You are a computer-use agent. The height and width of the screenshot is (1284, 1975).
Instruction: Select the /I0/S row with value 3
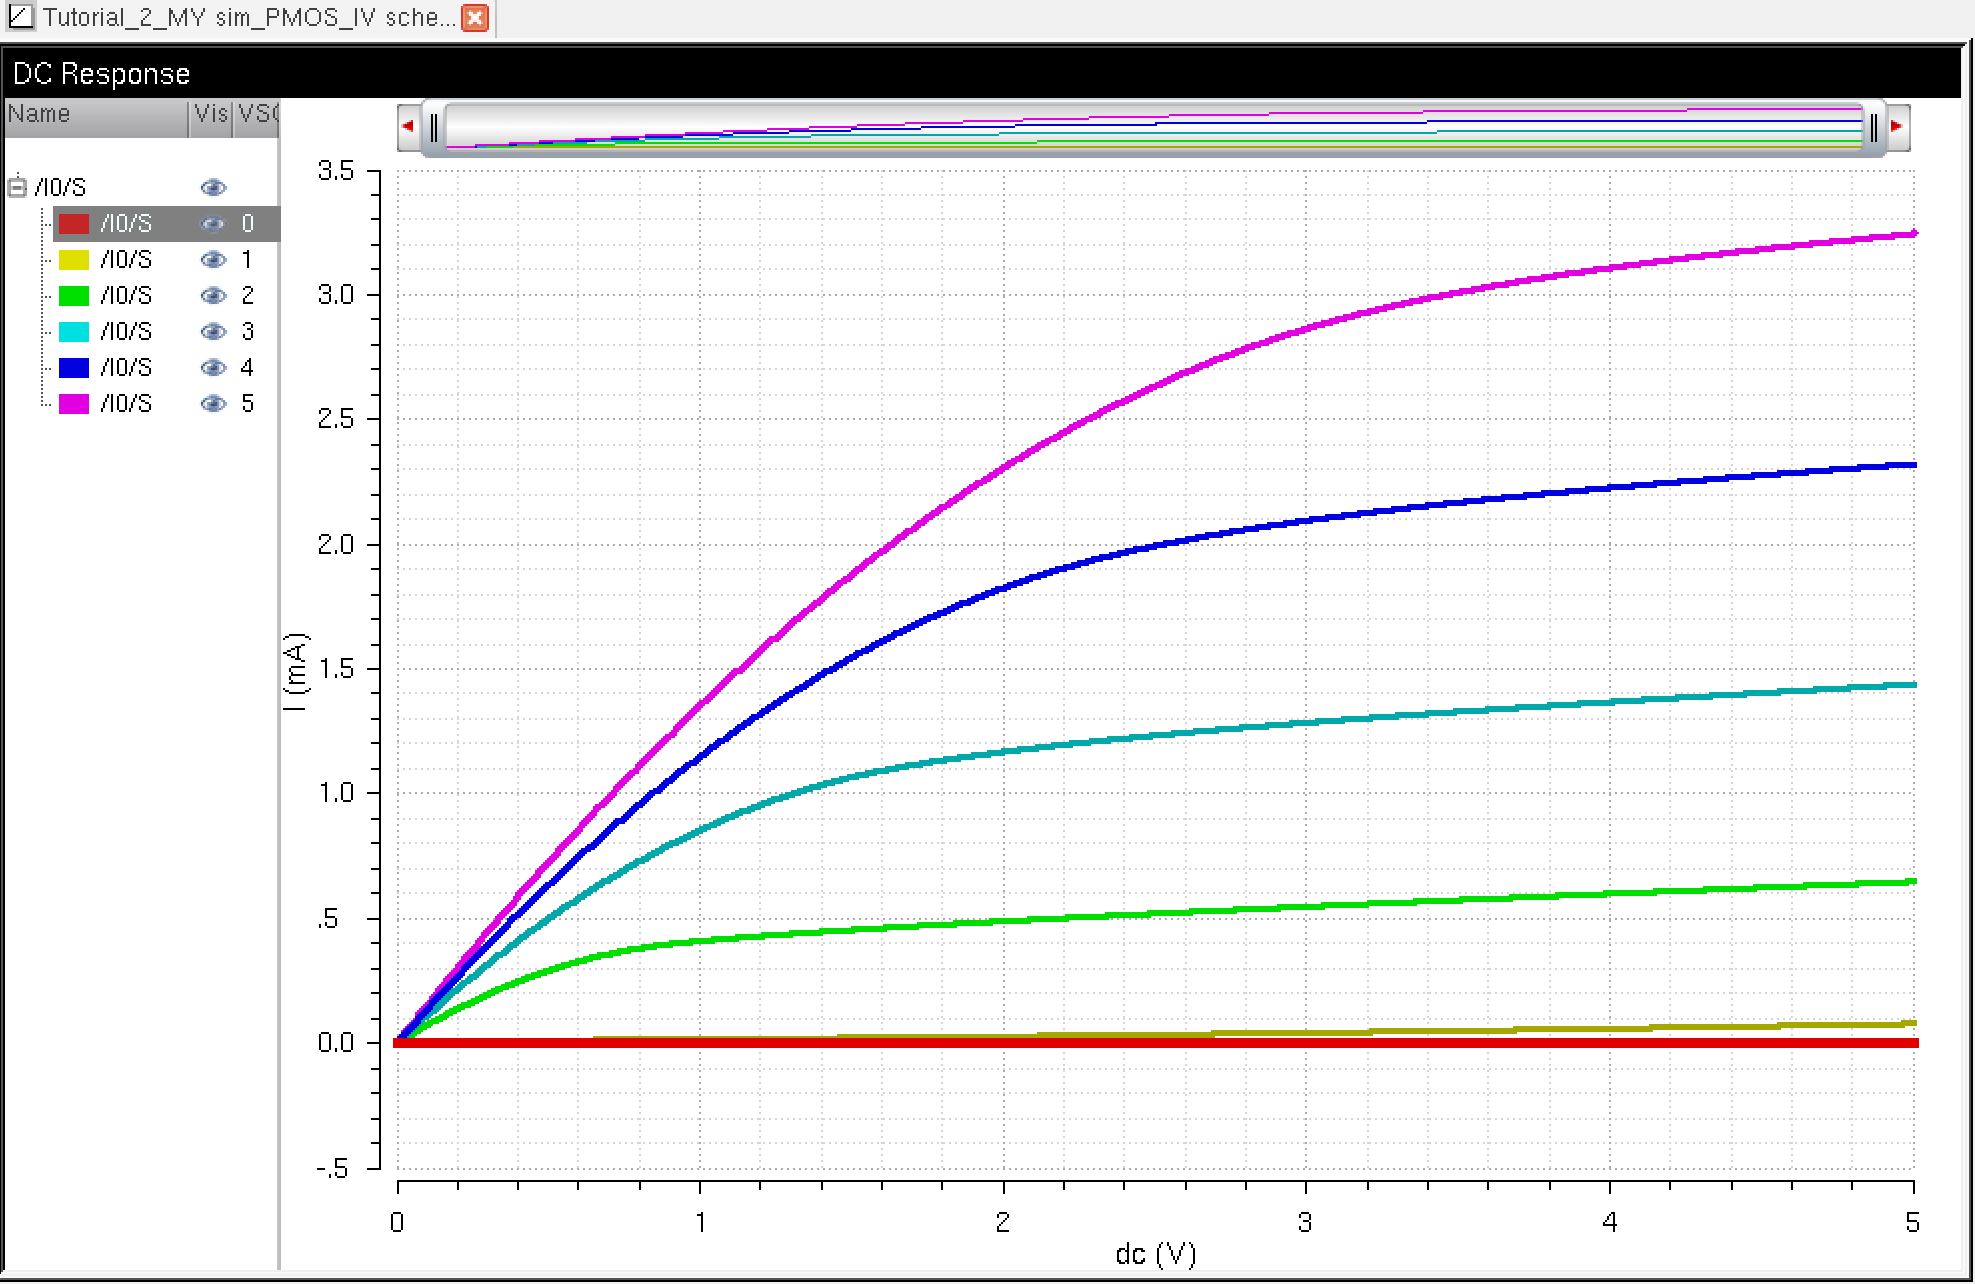pos(166,332)
